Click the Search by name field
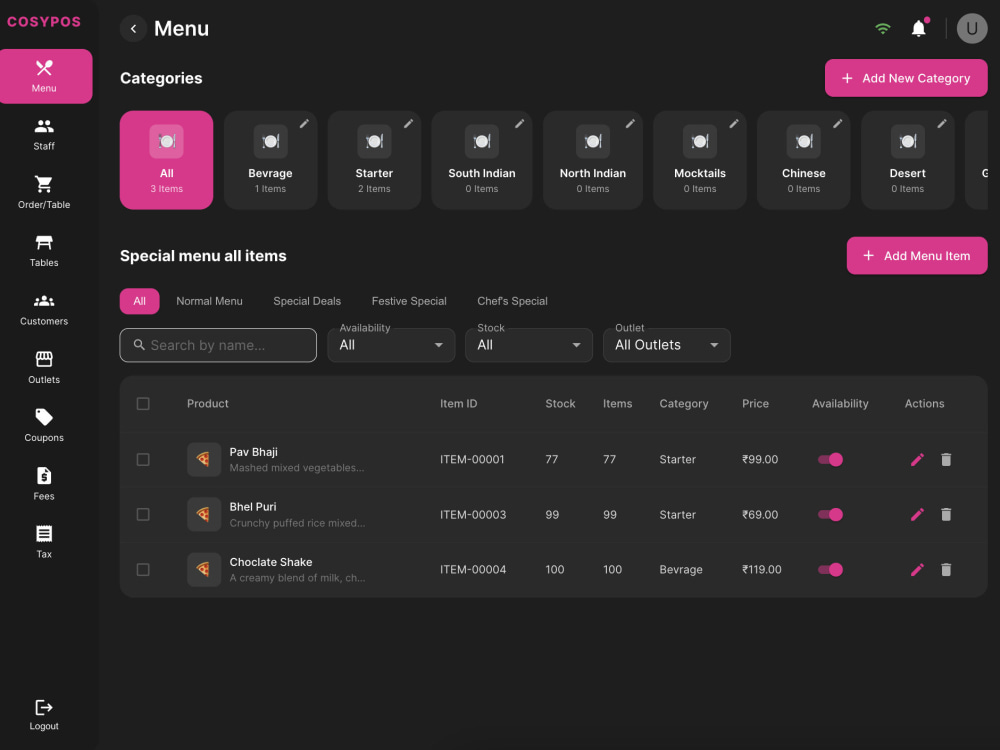 (218, 345)
